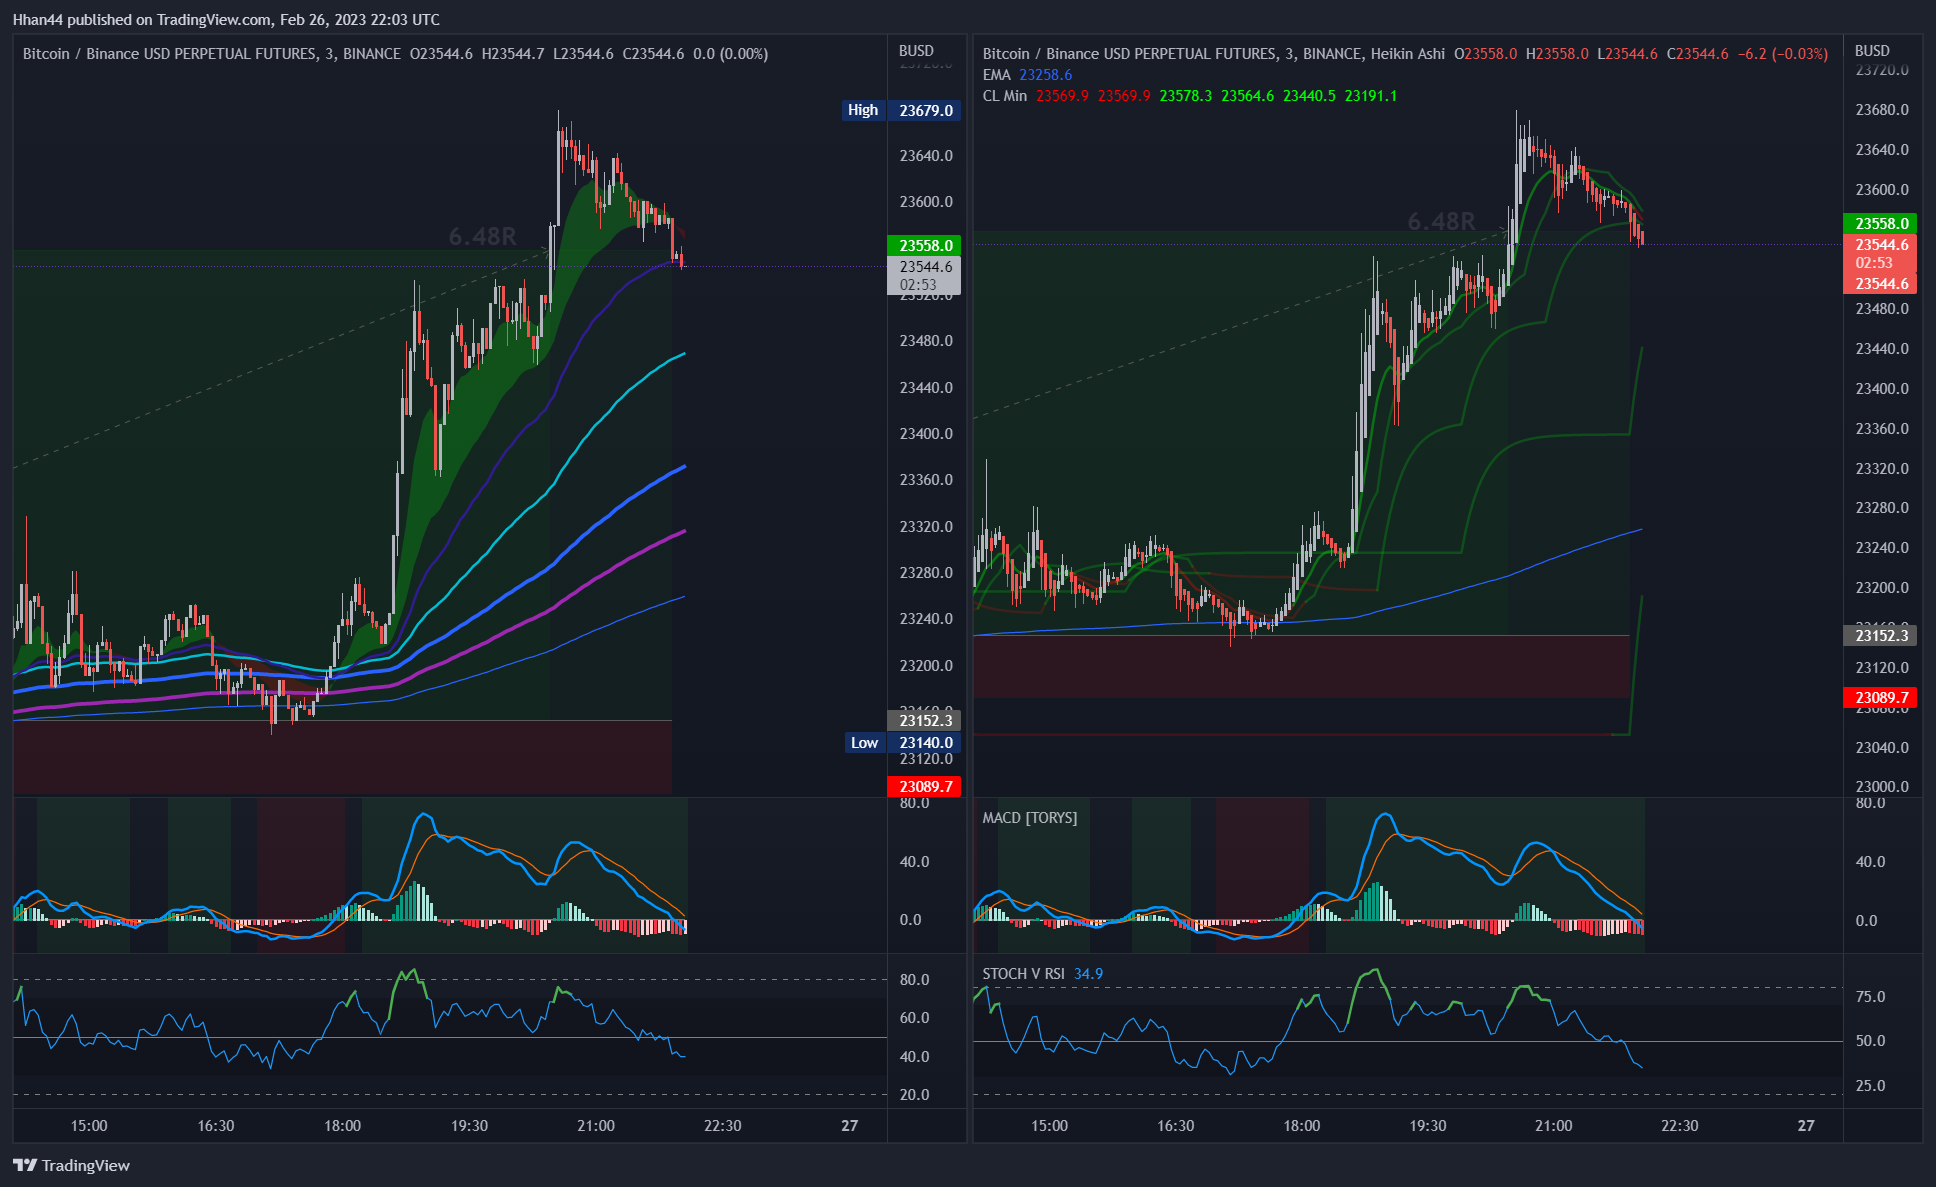Click the 22:30 time label on the Heikin Ashi chart
This screenshot has height=1187, width=1936.
(1680, 1126)
